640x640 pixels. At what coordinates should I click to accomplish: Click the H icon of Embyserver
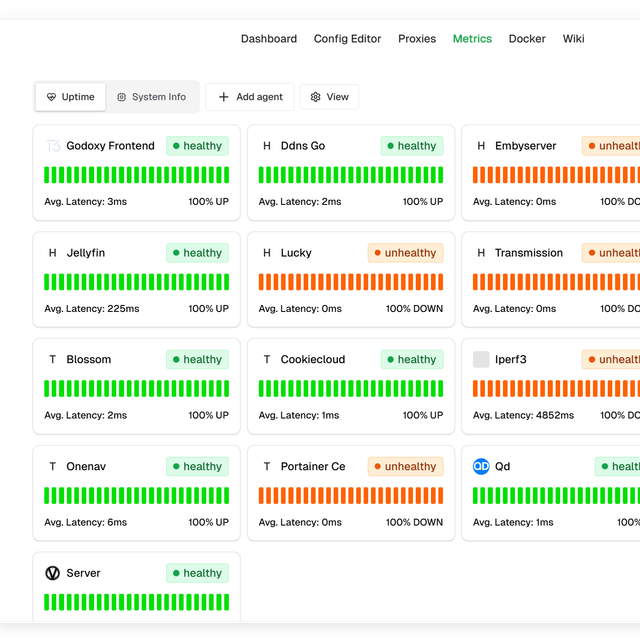click(x=481, y=146)
